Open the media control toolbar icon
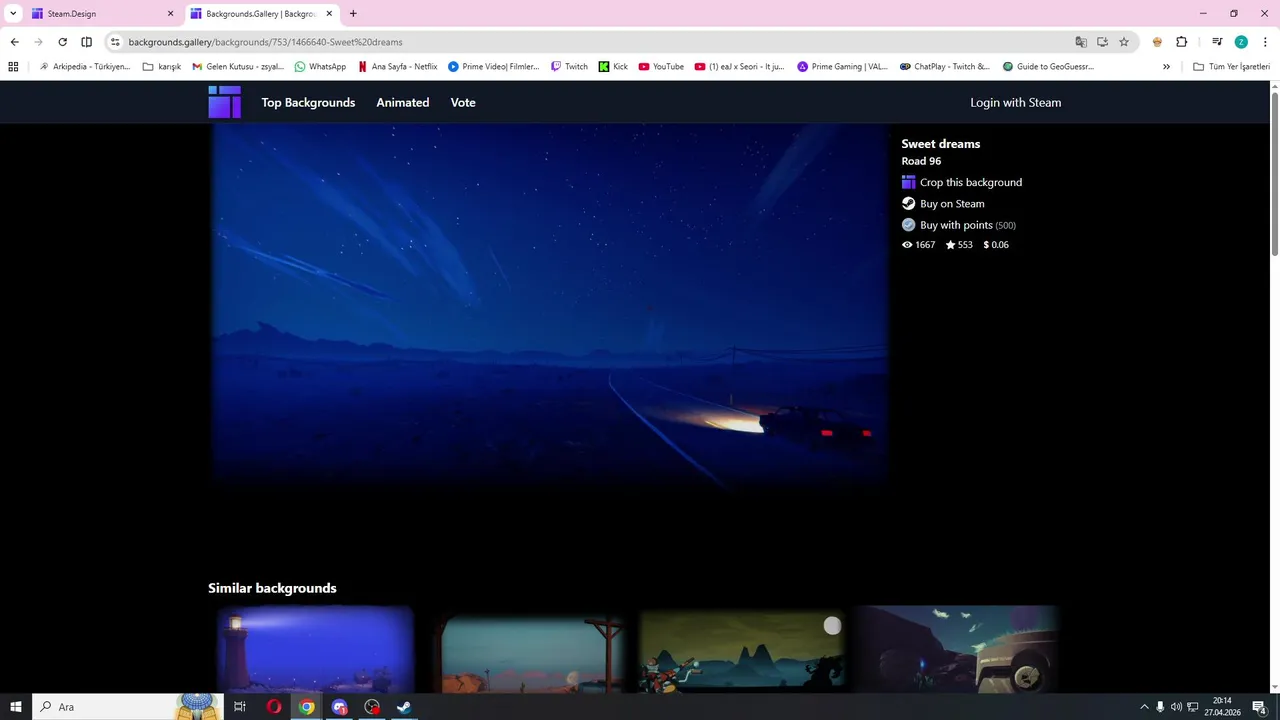Image resolution: width=1280 pixels, height=720 pixels. tap(1217, 42)
